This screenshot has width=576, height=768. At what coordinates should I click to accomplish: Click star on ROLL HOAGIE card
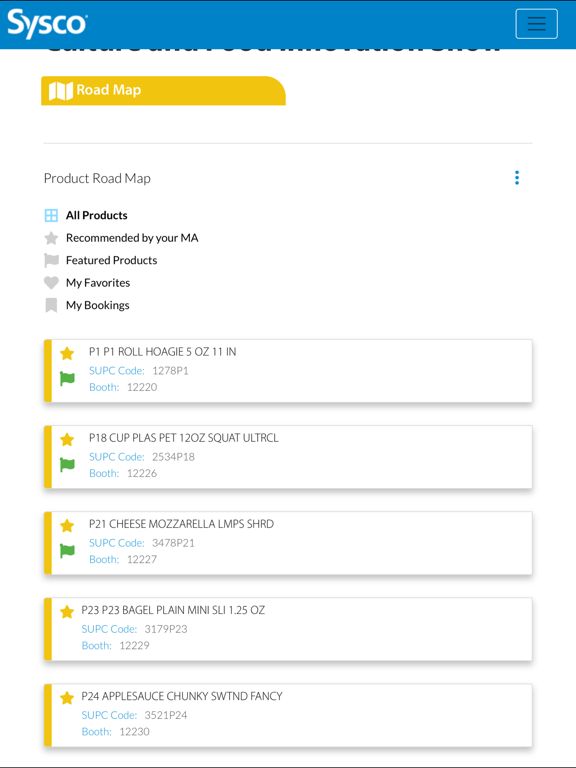pyautogui.click(x=67, y=353)
